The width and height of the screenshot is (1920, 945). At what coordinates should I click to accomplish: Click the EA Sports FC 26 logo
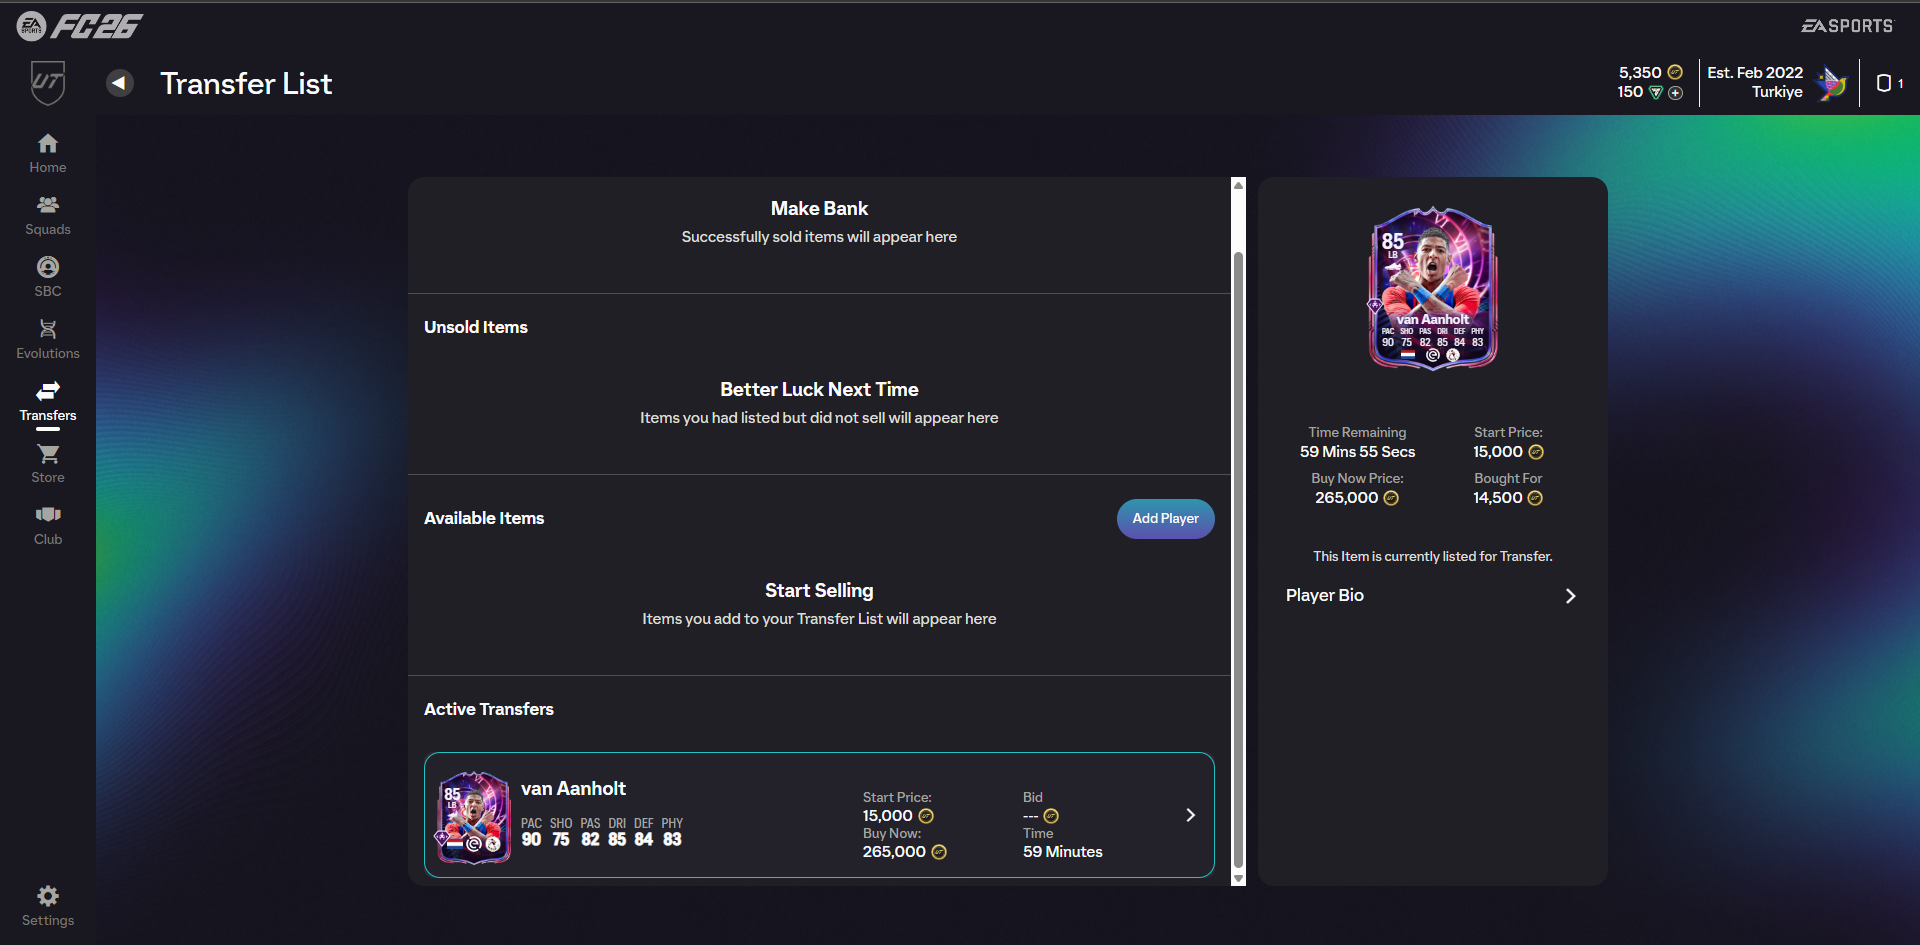click(x=80, y=26)
